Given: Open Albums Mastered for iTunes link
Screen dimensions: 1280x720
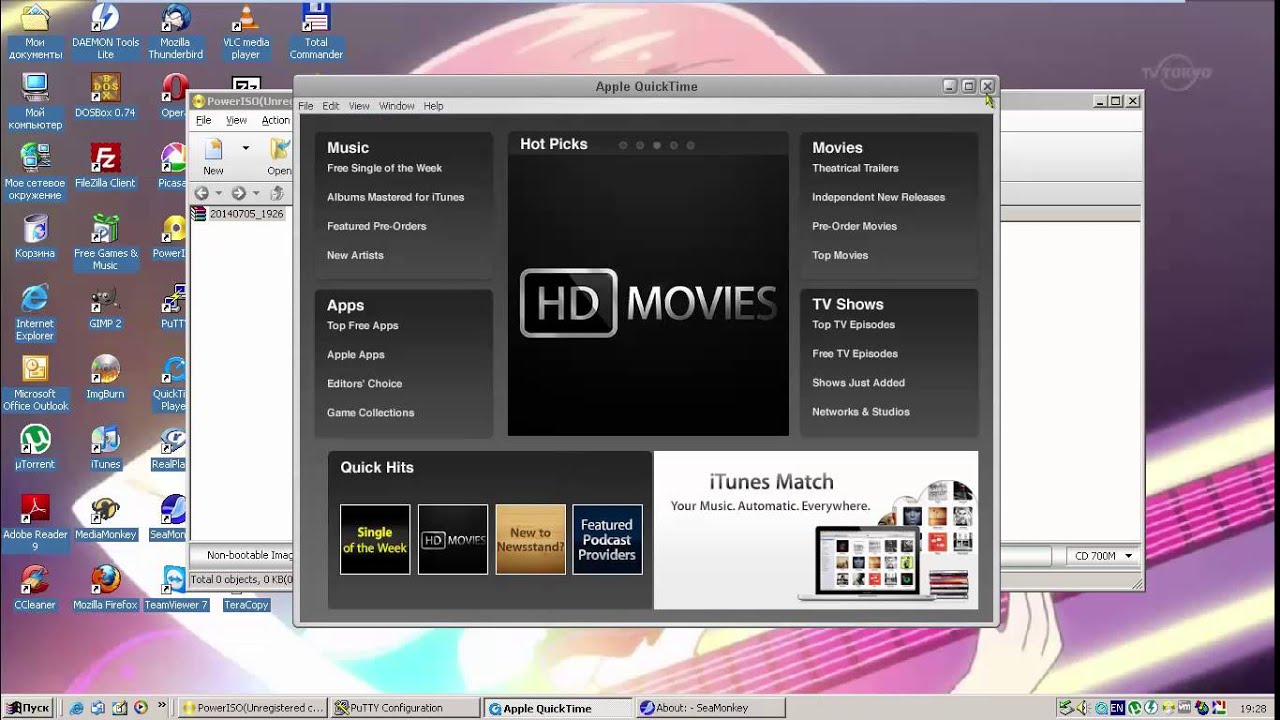Looking at the screenshot, I should click(x=395, y=197).
